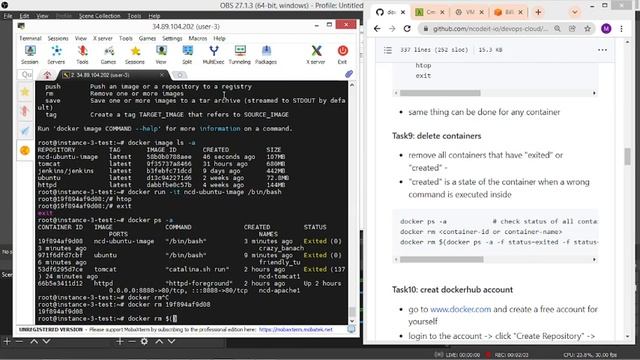Screen dimensions: 640x360
Task: Open the OBS Tools menu
Action: 134,16
